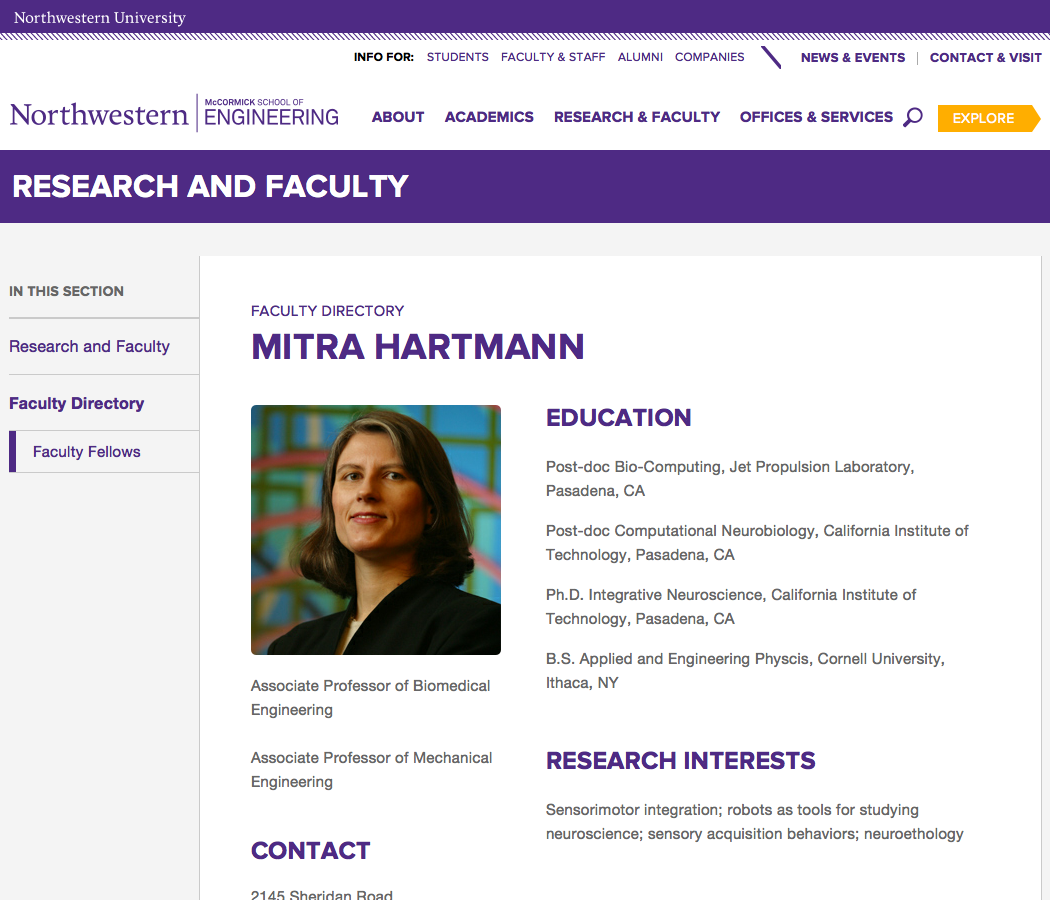Screen dimensions: 1050x900
Task: Open Faculty Fellows sidebar item
Action: coord(86,452)
